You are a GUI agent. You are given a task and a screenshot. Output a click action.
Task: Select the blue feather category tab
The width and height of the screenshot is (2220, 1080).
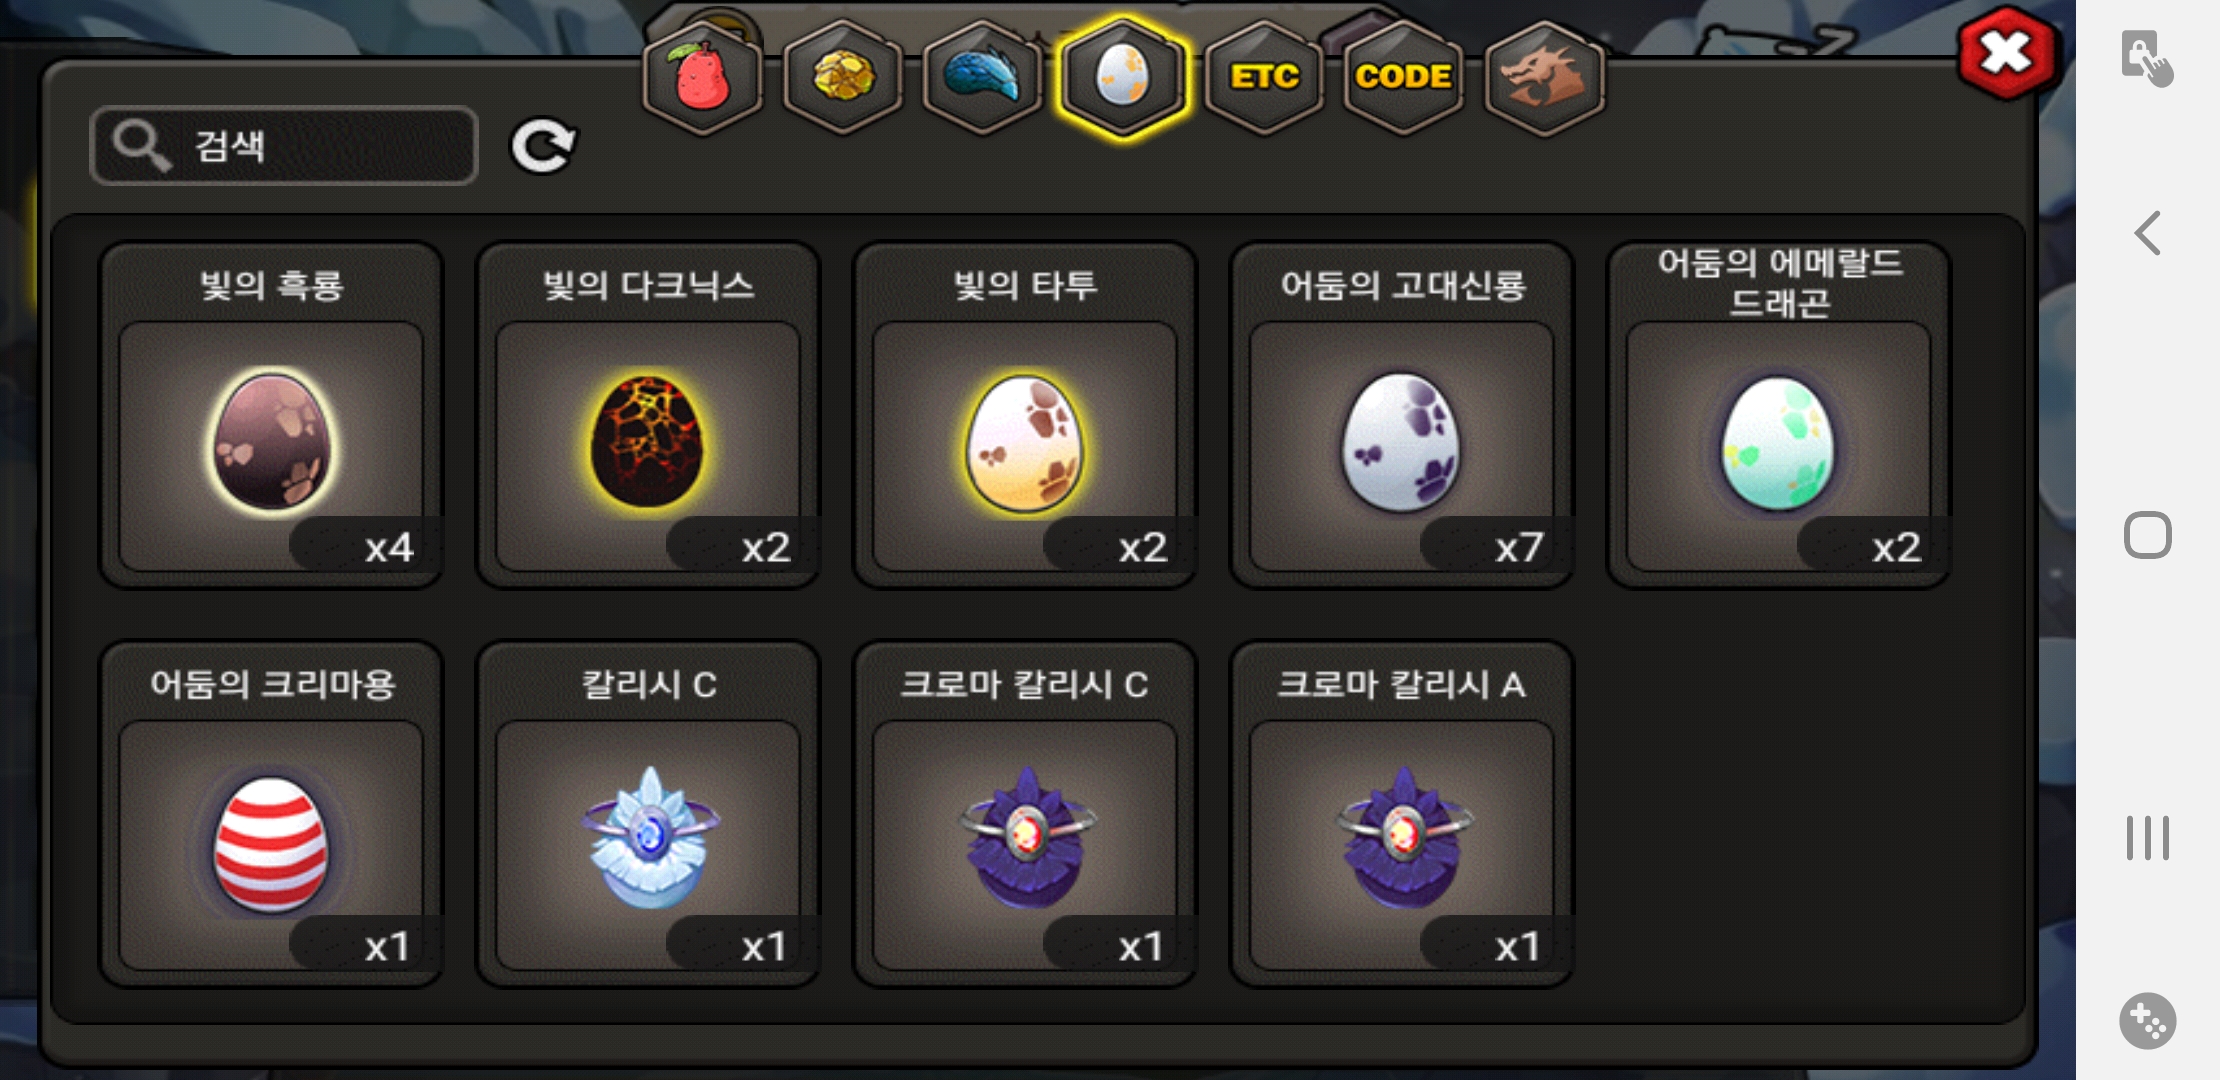pos(983,78)
